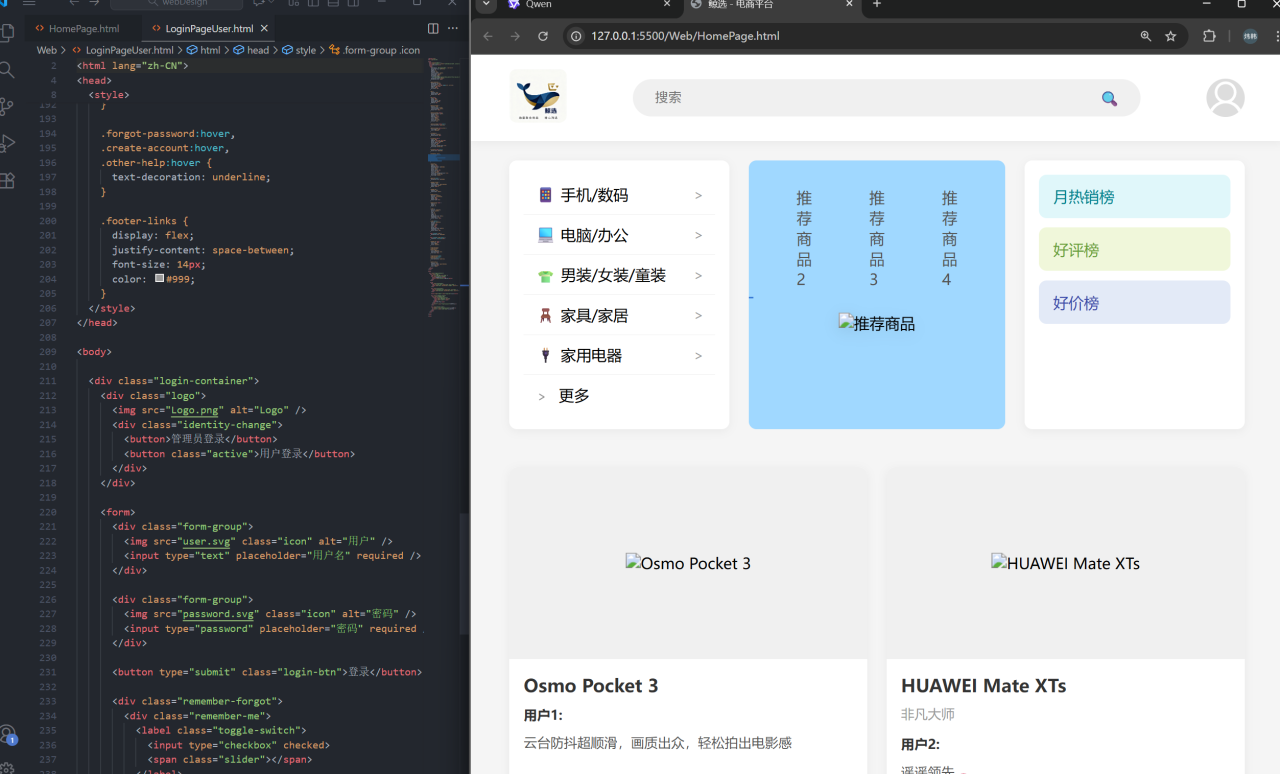1280x774 pixels.
Task: Click the 电脑/办公 computer icon
Action: tap(545, 235)
